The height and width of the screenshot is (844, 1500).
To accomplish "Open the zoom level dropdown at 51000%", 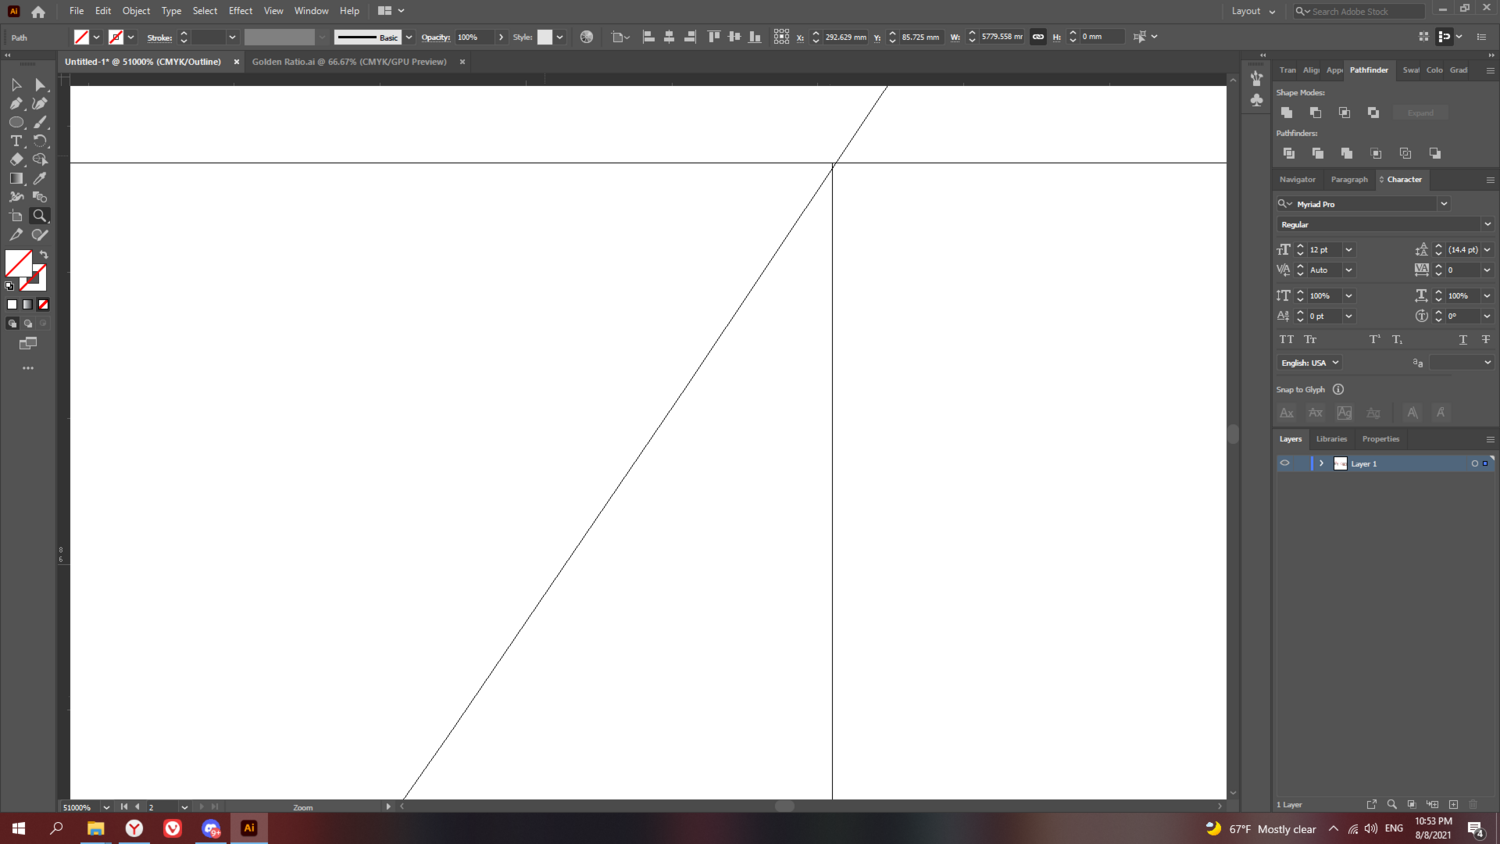I will [106, 807].
